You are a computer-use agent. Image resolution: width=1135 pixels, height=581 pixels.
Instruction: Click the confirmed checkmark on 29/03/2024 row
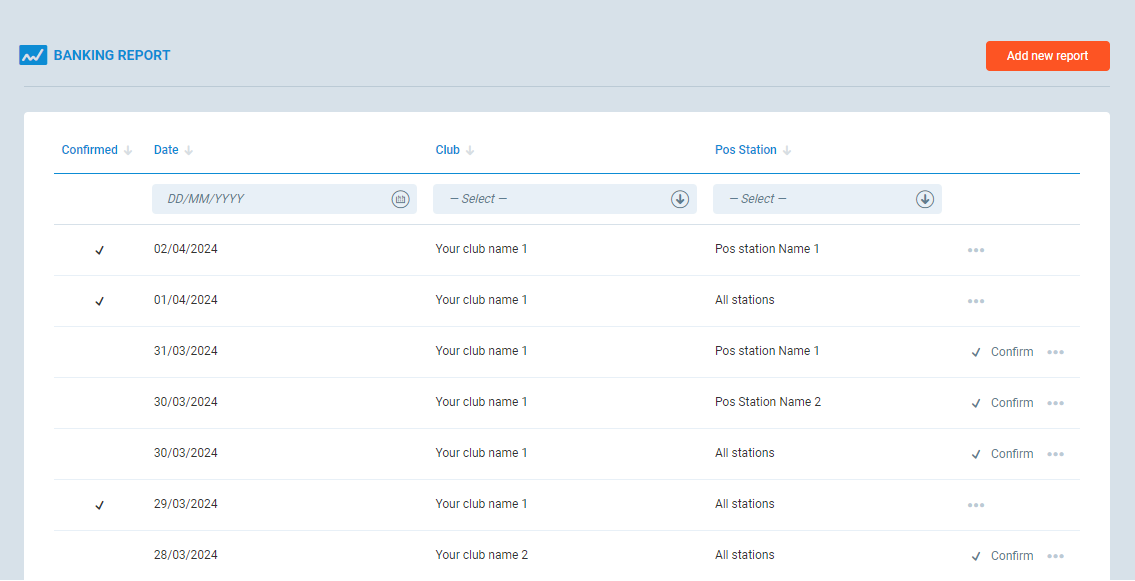99,505
